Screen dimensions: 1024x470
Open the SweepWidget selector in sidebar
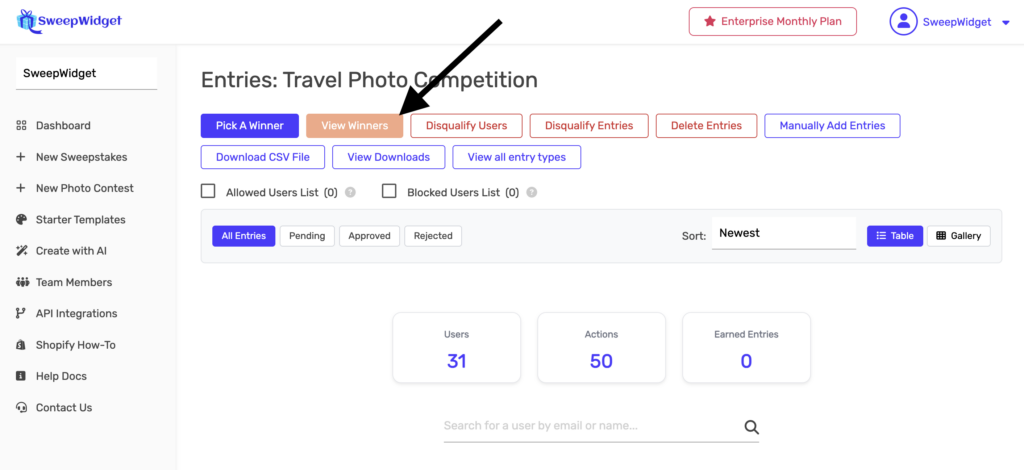click(87, 74)
